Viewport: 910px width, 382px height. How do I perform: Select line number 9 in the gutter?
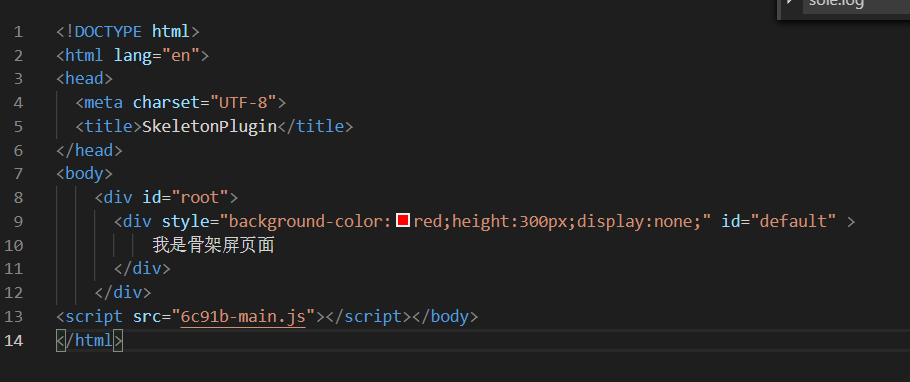point(19,221)
